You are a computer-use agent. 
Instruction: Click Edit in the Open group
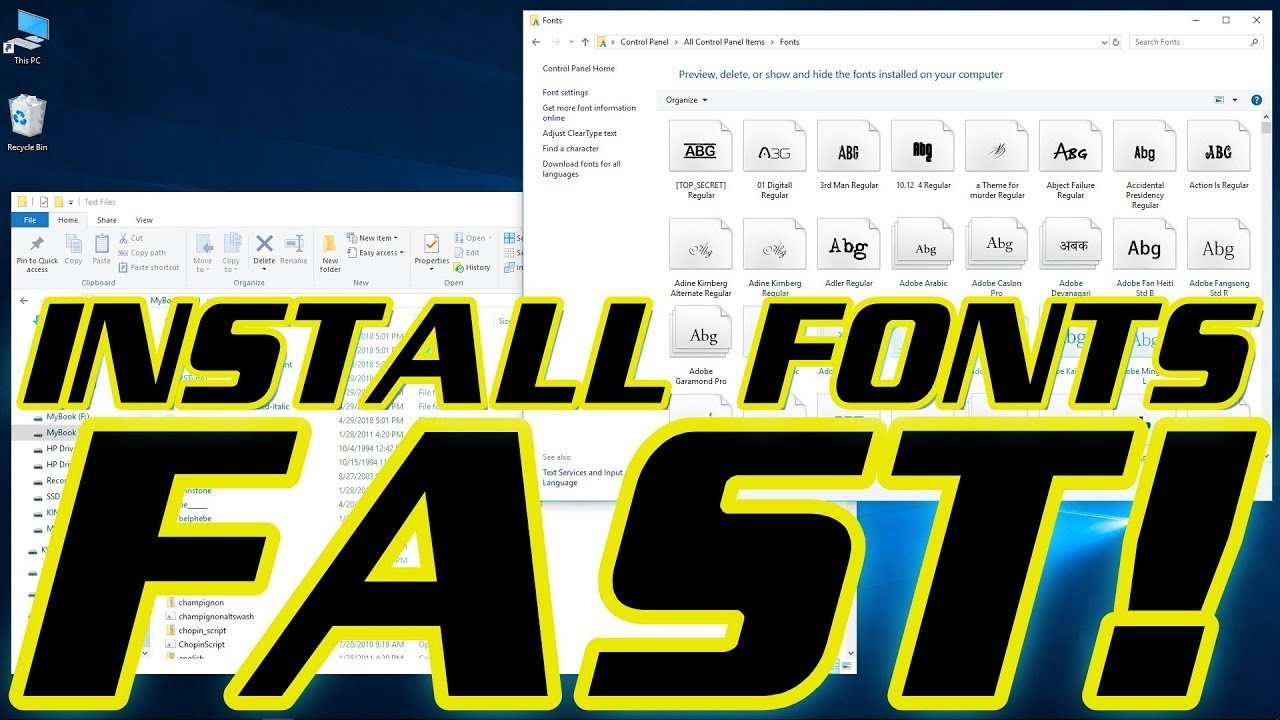point(467,253)
